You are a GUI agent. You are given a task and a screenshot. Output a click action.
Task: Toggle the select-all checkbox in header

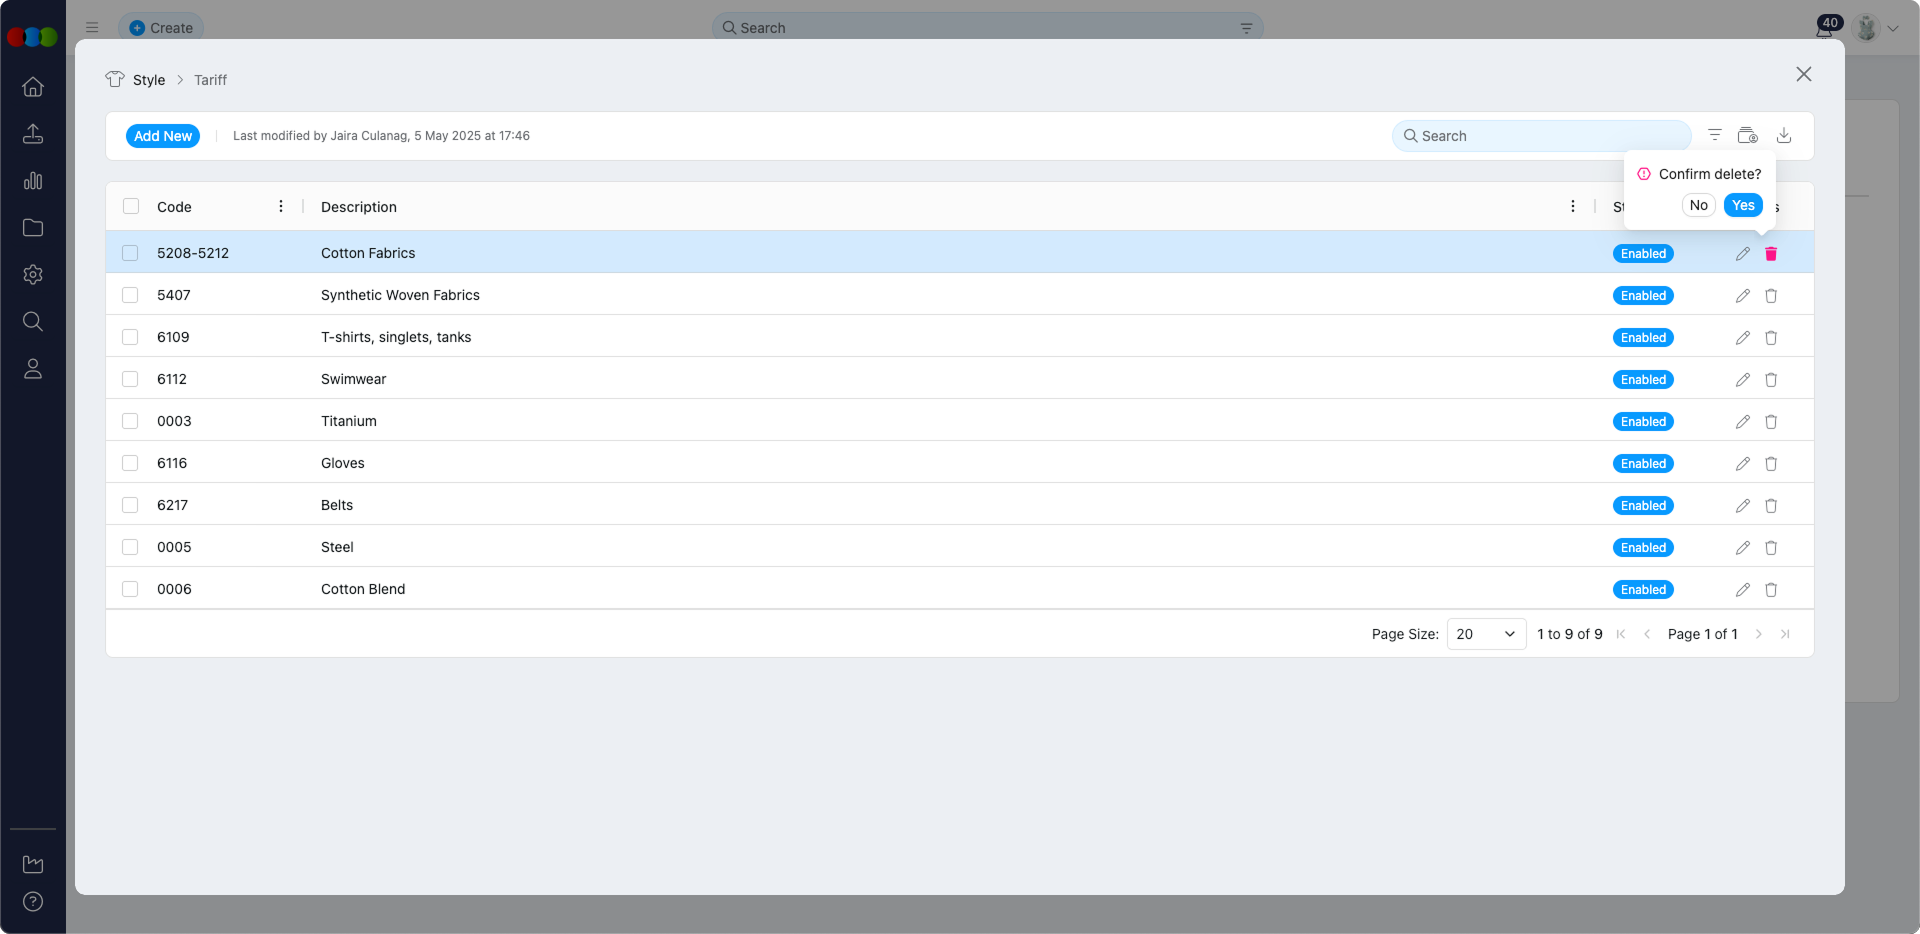[130, 207]
